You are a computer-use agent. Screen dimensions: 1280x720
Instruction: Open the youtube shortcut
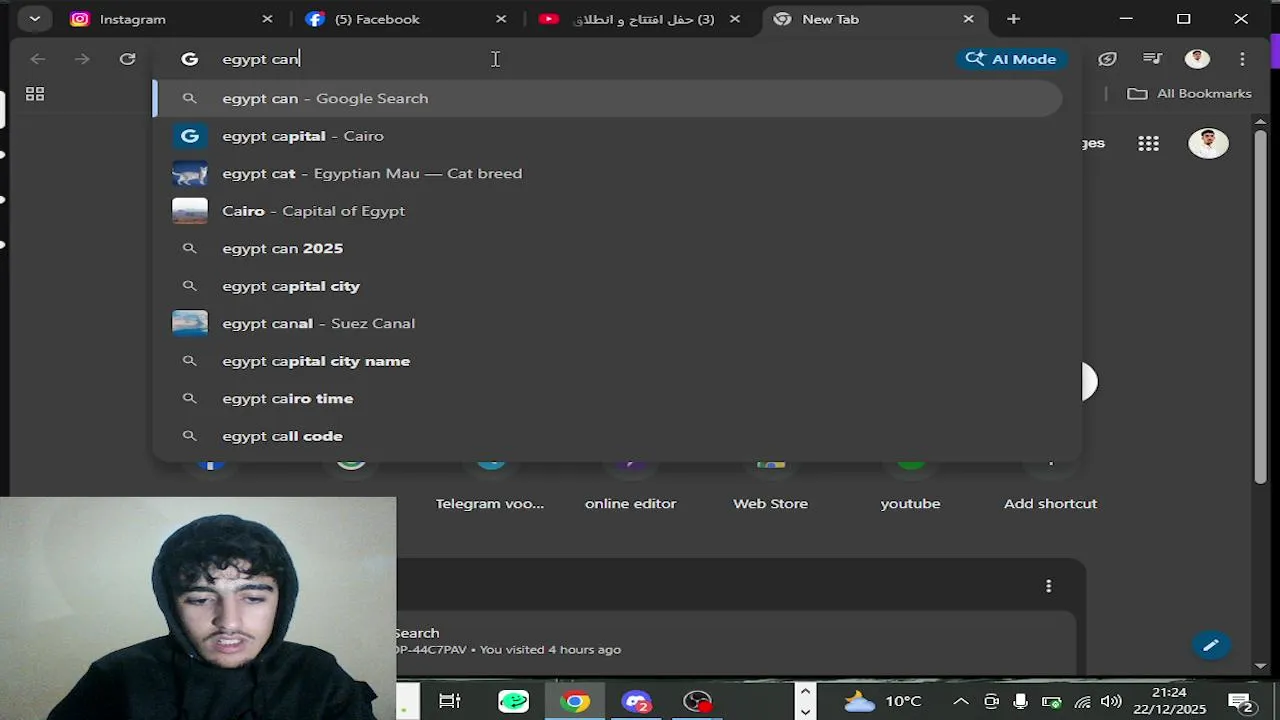(x=910, y=487)
